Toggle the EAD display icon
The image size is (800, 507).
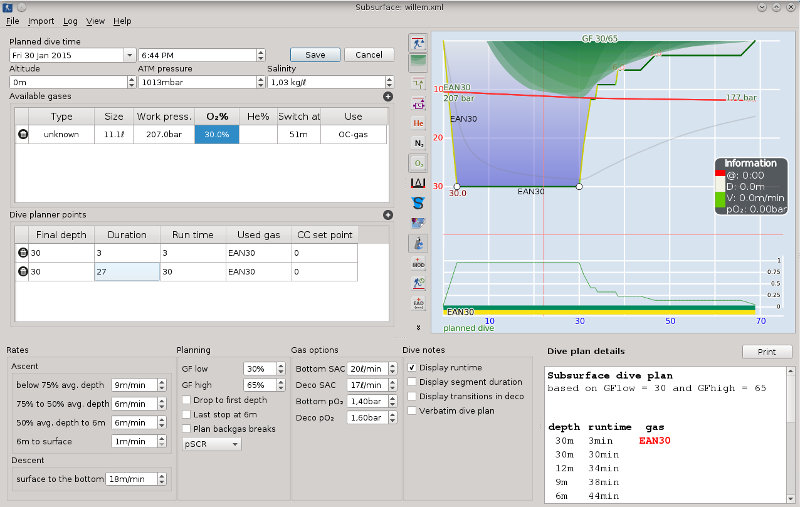[418, 303]
